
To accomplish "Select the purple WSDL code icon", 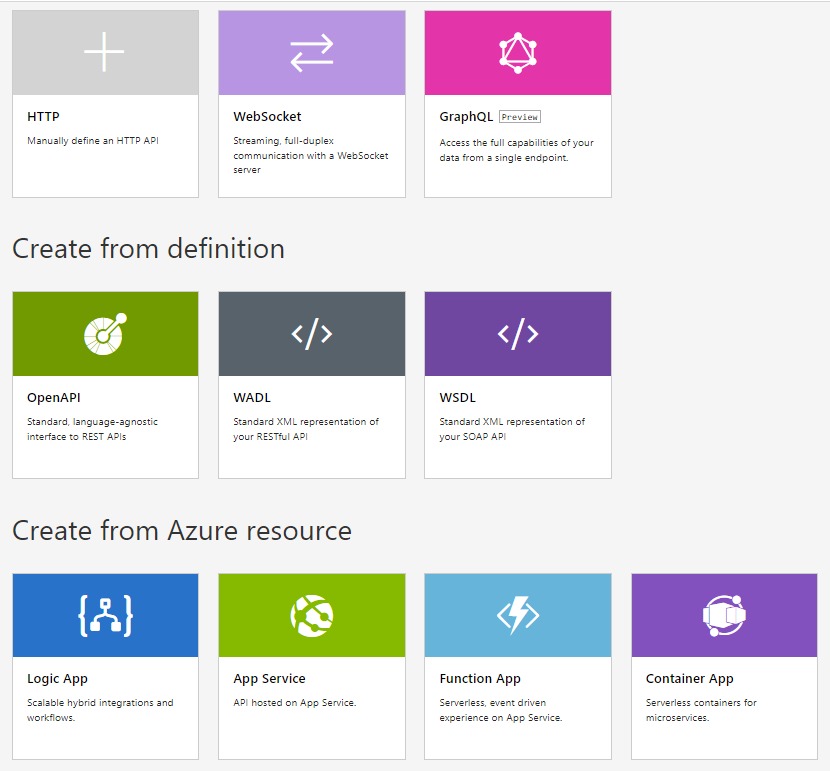I will [517, 334].
